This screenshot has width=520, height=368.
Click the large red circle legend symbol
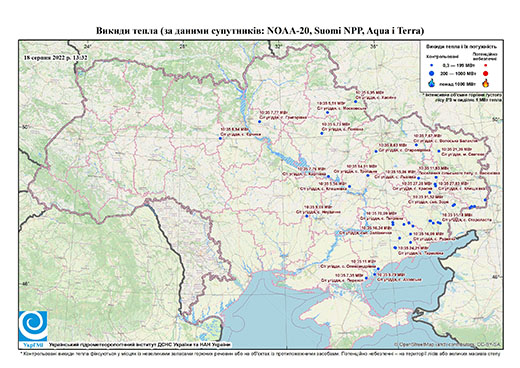pyautogui.click(x=485, y=74)
